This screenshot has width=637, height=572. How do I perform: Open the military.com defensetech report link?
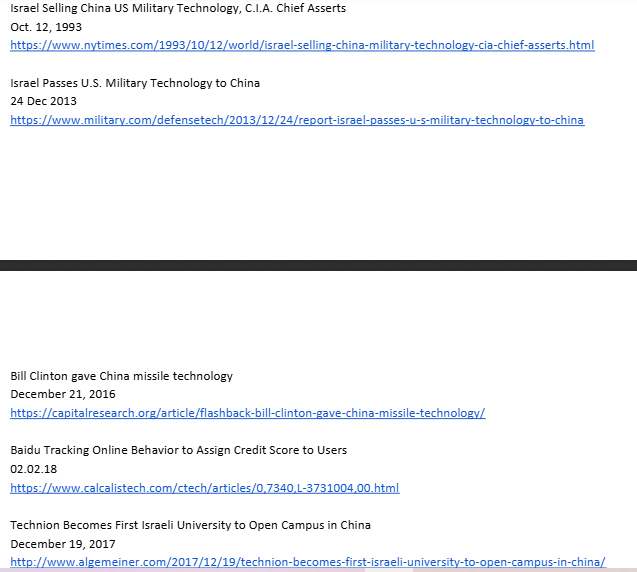(297, 120)
